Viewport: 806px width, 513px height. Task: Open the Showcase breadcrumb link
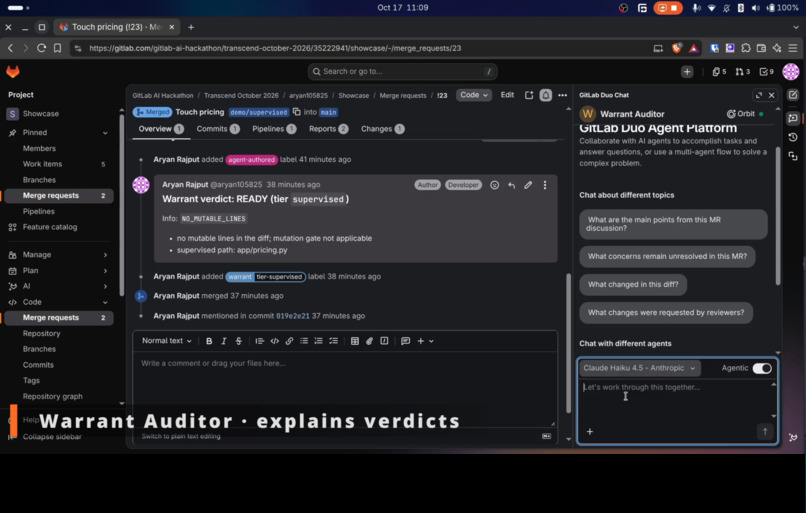[x=353, y=96]
